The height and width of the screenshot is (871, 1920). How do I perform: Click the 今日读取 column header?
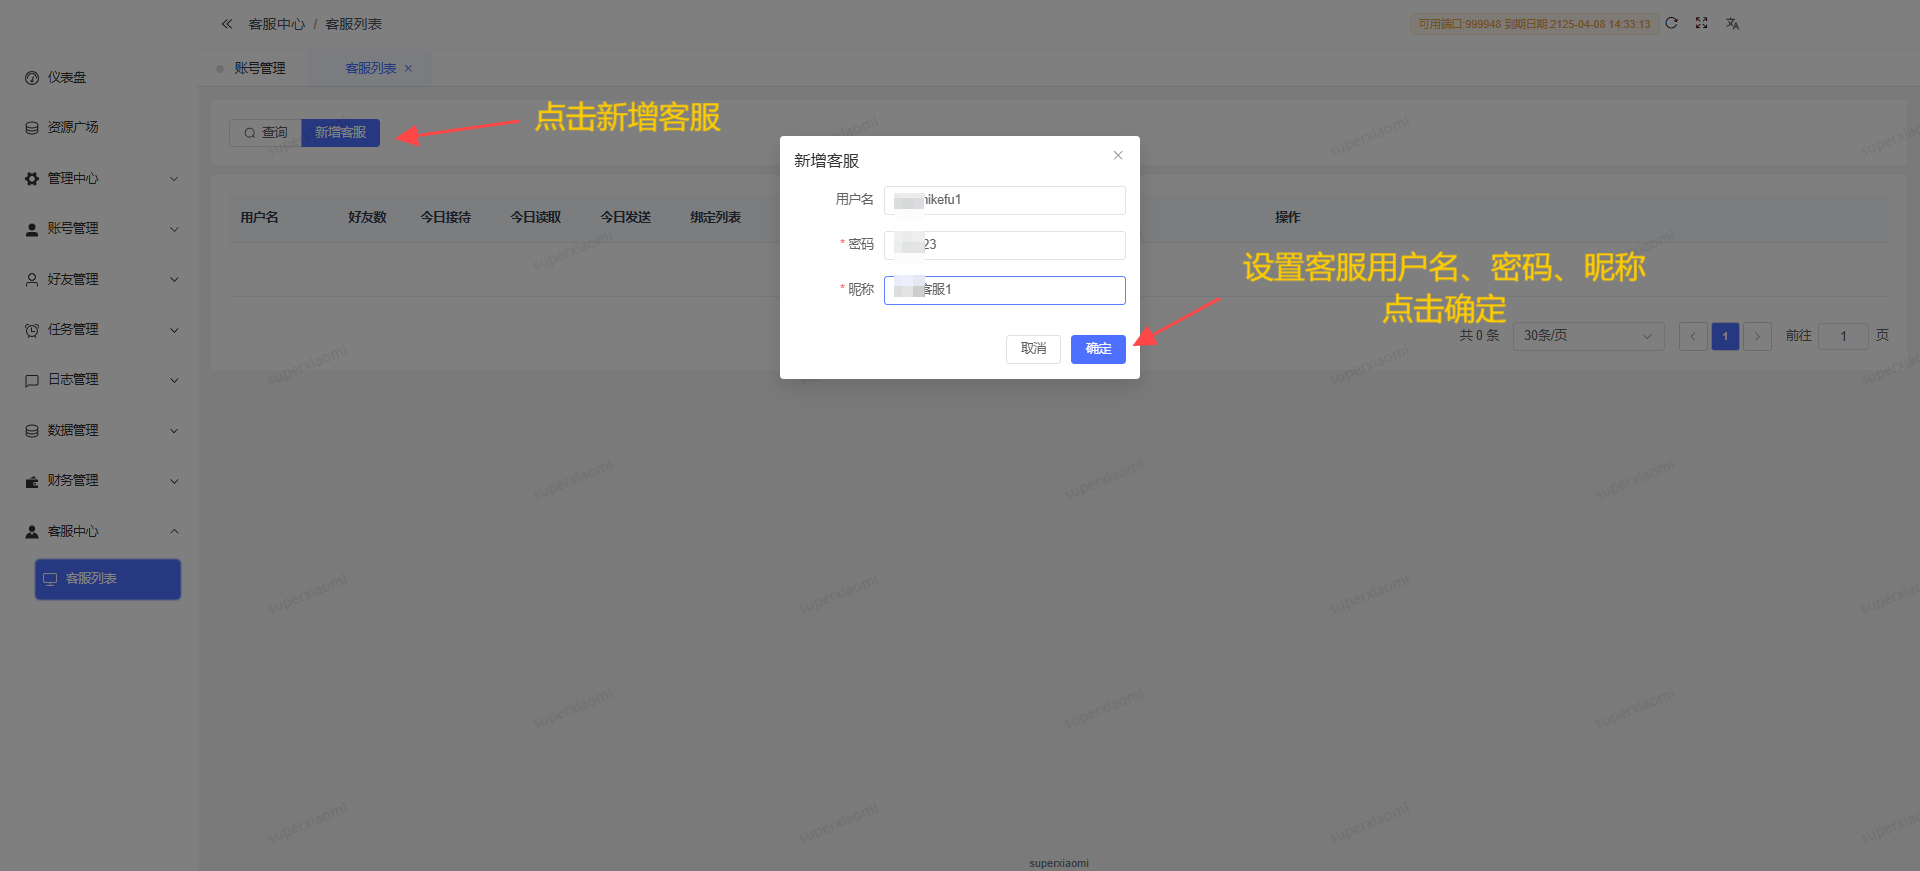[535, 217]
